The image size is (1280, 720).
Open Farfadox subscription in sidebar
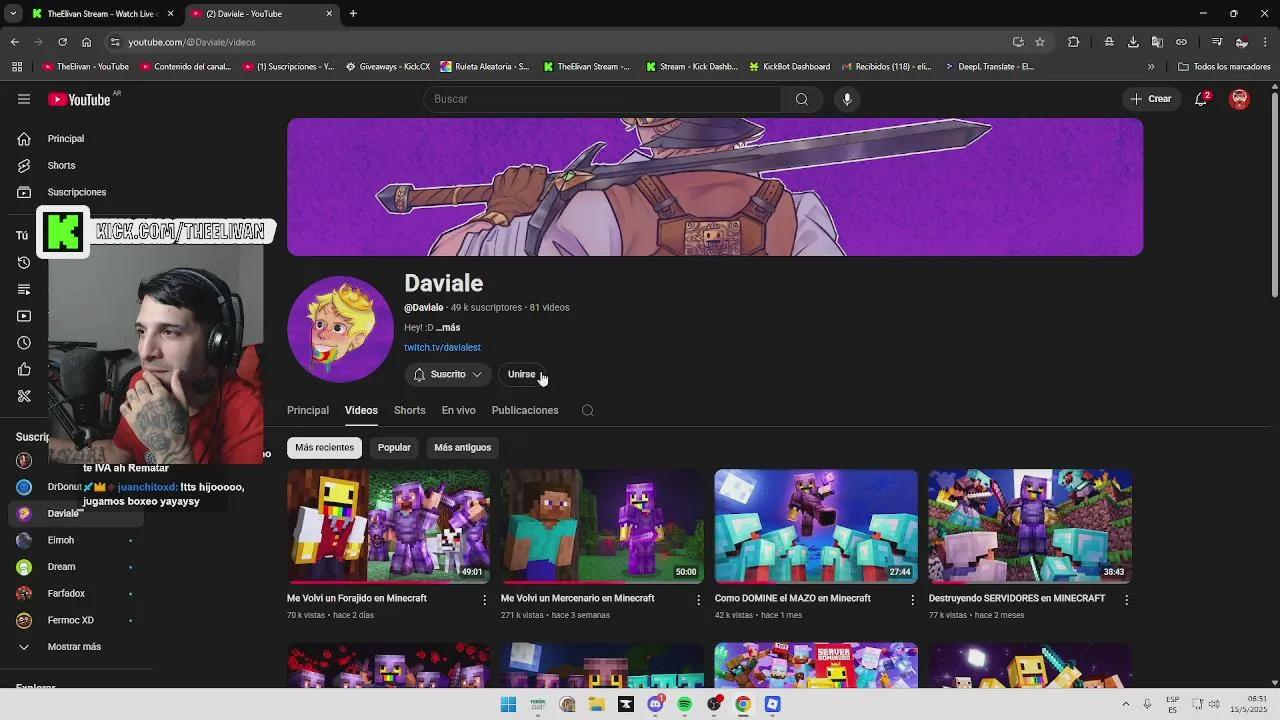click(x=75, y=594)
